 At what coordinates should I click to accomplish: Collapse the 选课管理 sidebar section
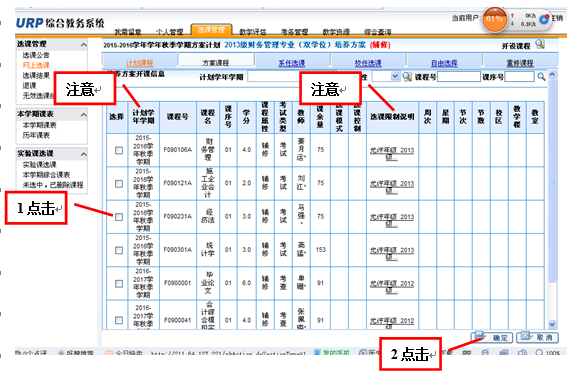(84, 45)
